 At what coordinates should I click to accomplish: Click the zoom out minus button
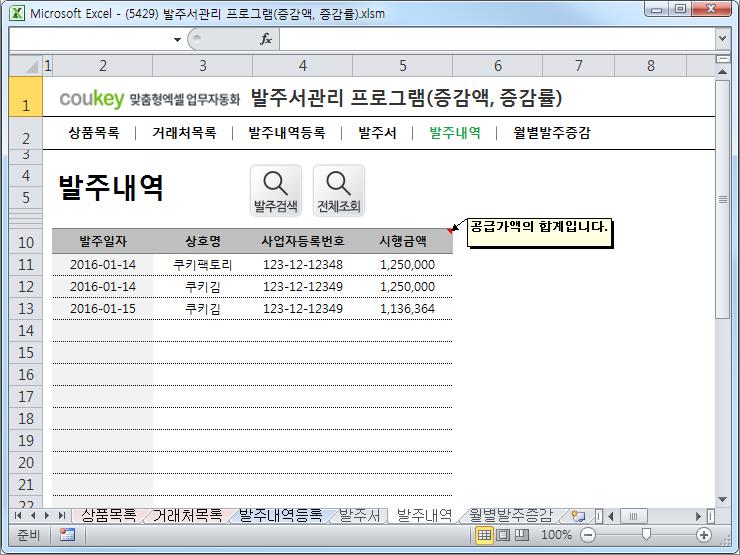588,535
